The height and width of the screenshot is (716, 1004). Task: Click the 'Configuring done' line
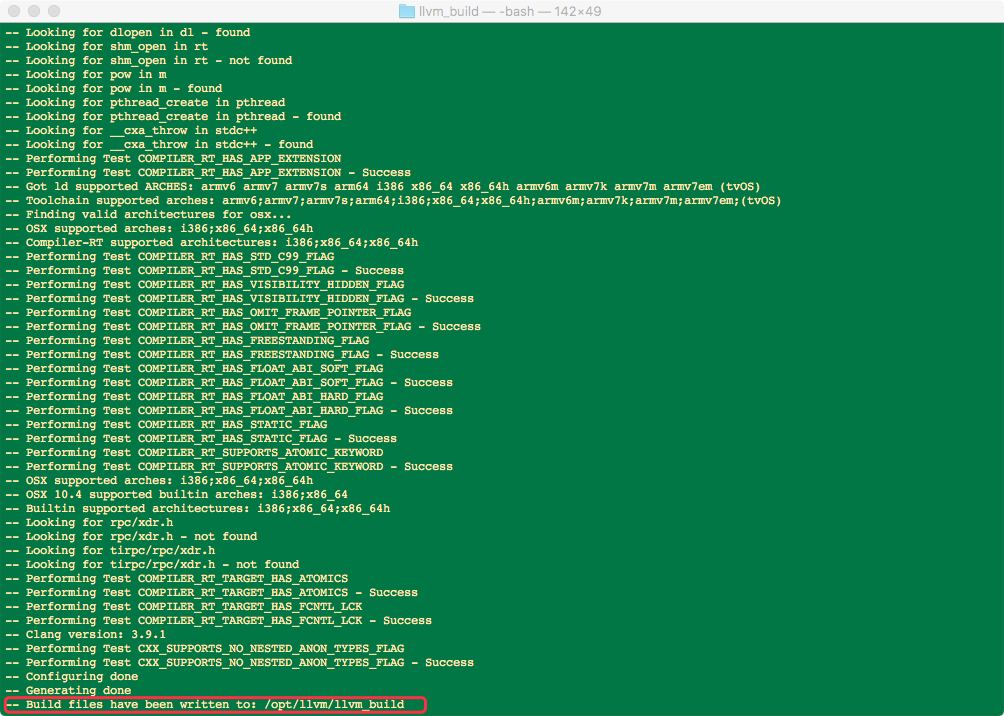[x=72, y=677]
